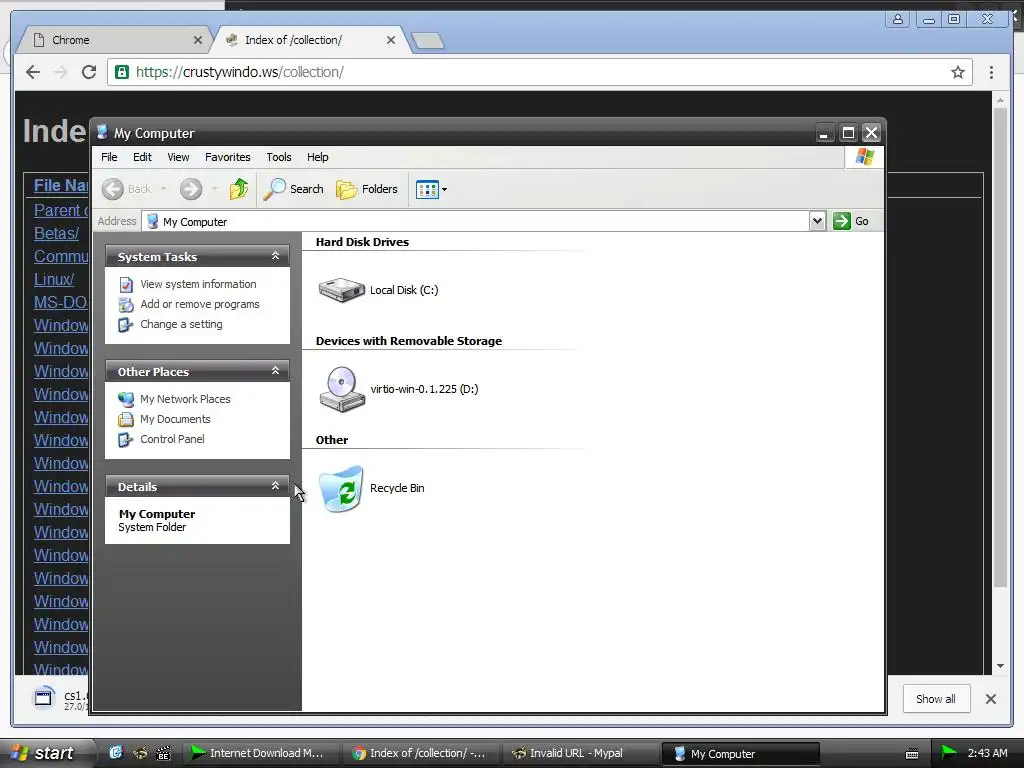Image resolution: width=1024 pixels, height=768 pixels.
Task: Open the File menu
Action: tap(109, 157)
